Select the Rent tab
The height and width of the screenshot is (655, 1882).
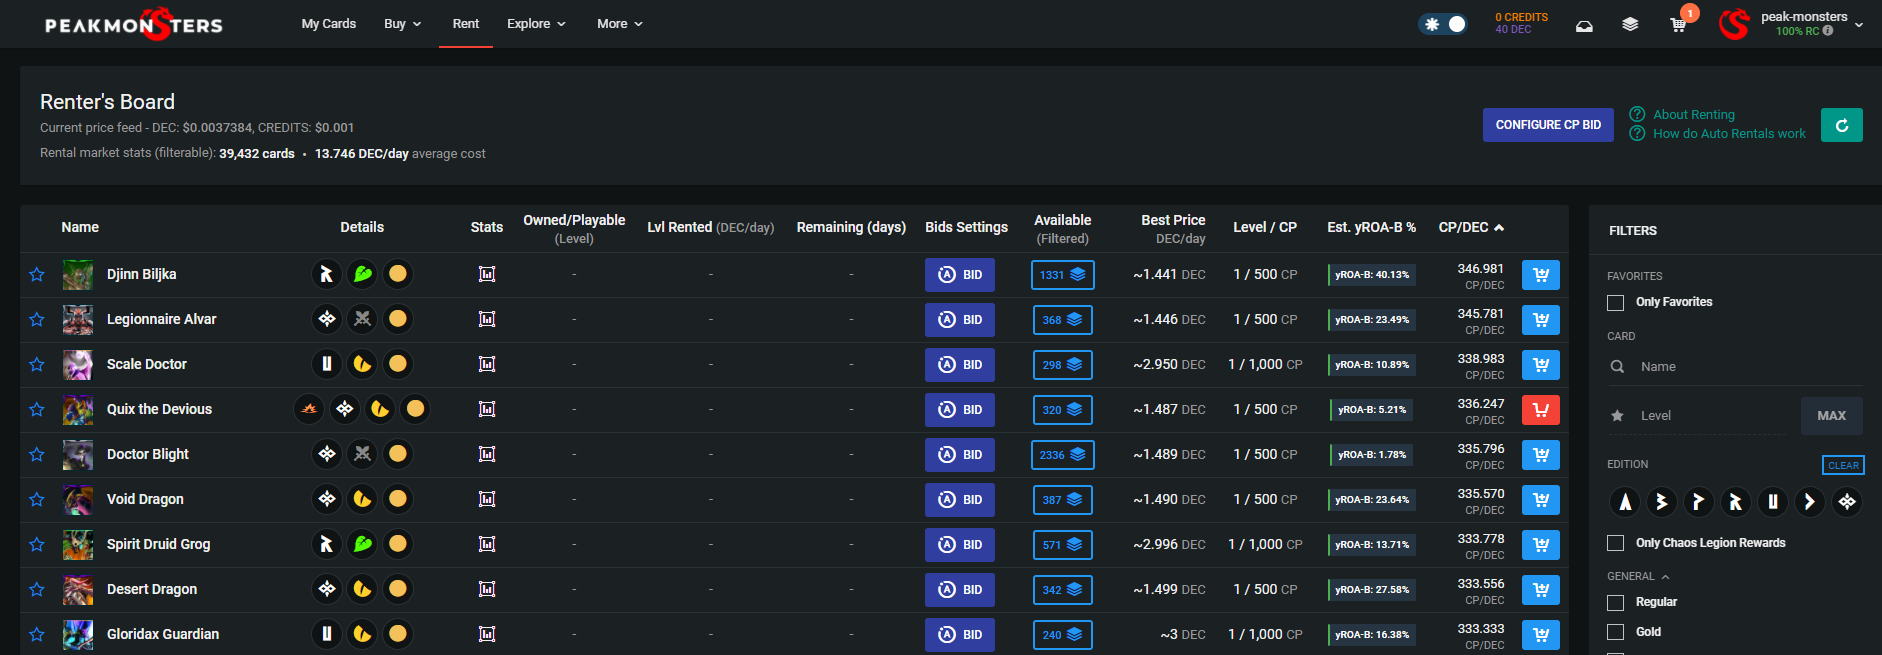(466, 24)
